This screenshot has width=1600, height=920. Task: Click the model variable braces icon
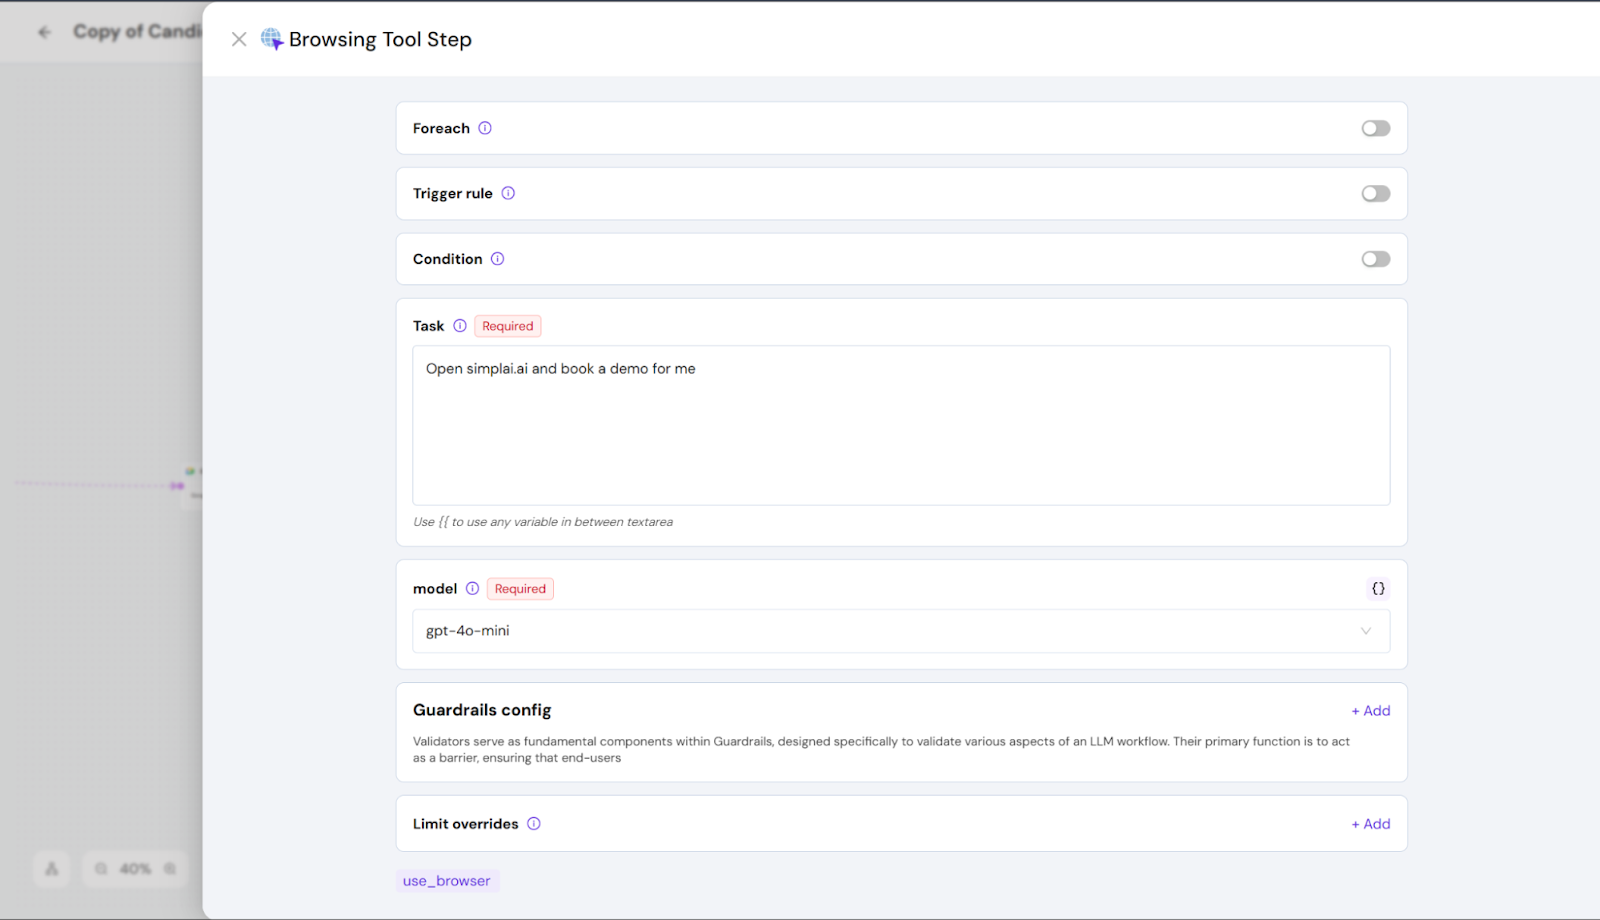click(1378, 589)
